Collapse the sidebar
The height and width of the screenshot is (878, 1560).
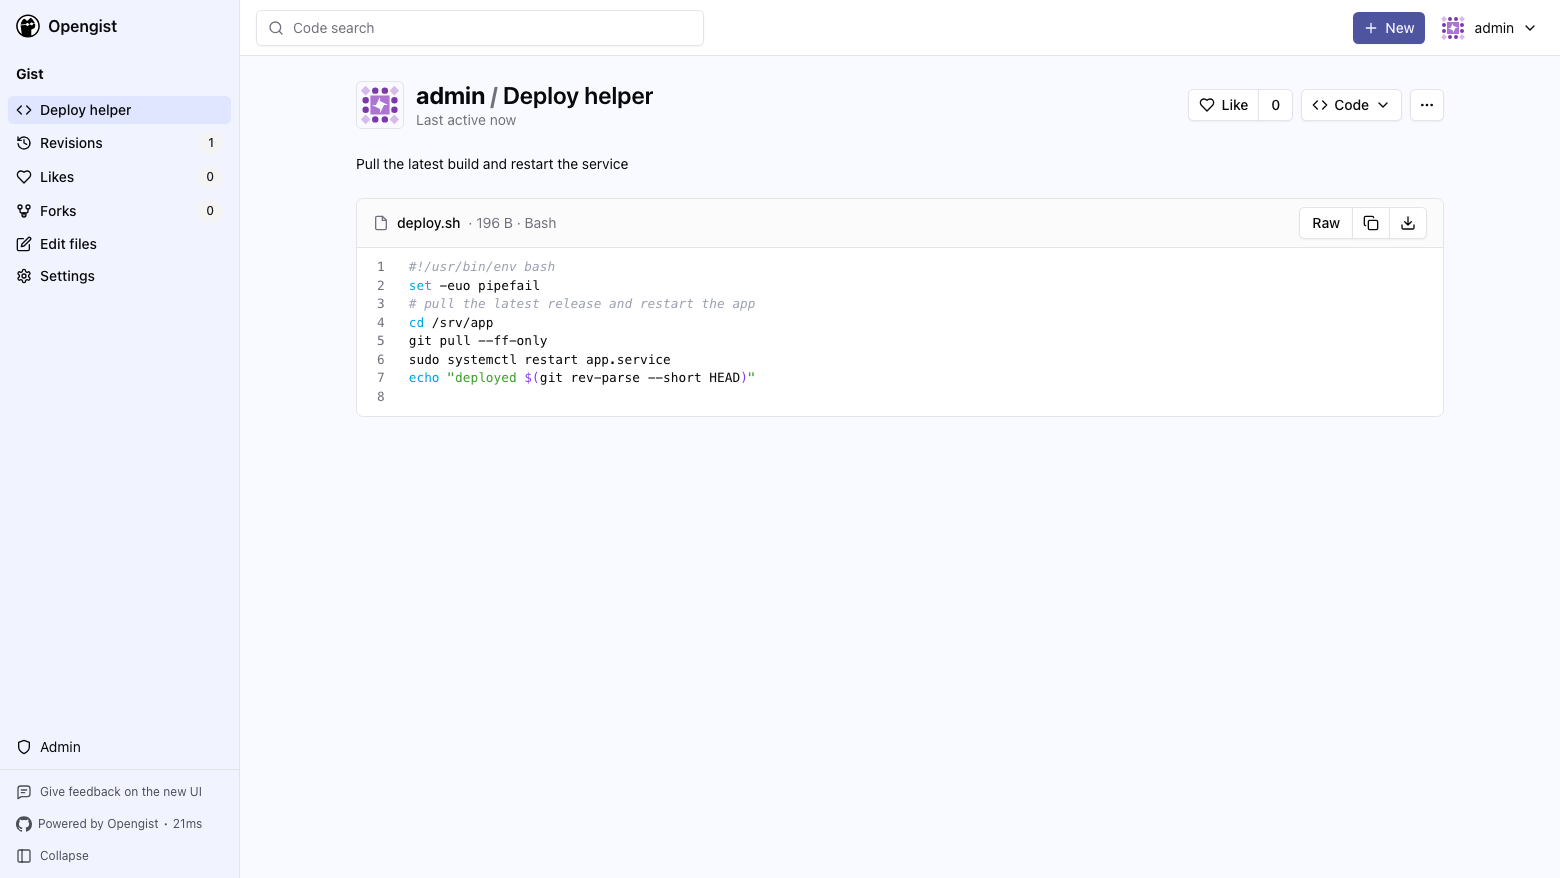(x=53, y=856)
